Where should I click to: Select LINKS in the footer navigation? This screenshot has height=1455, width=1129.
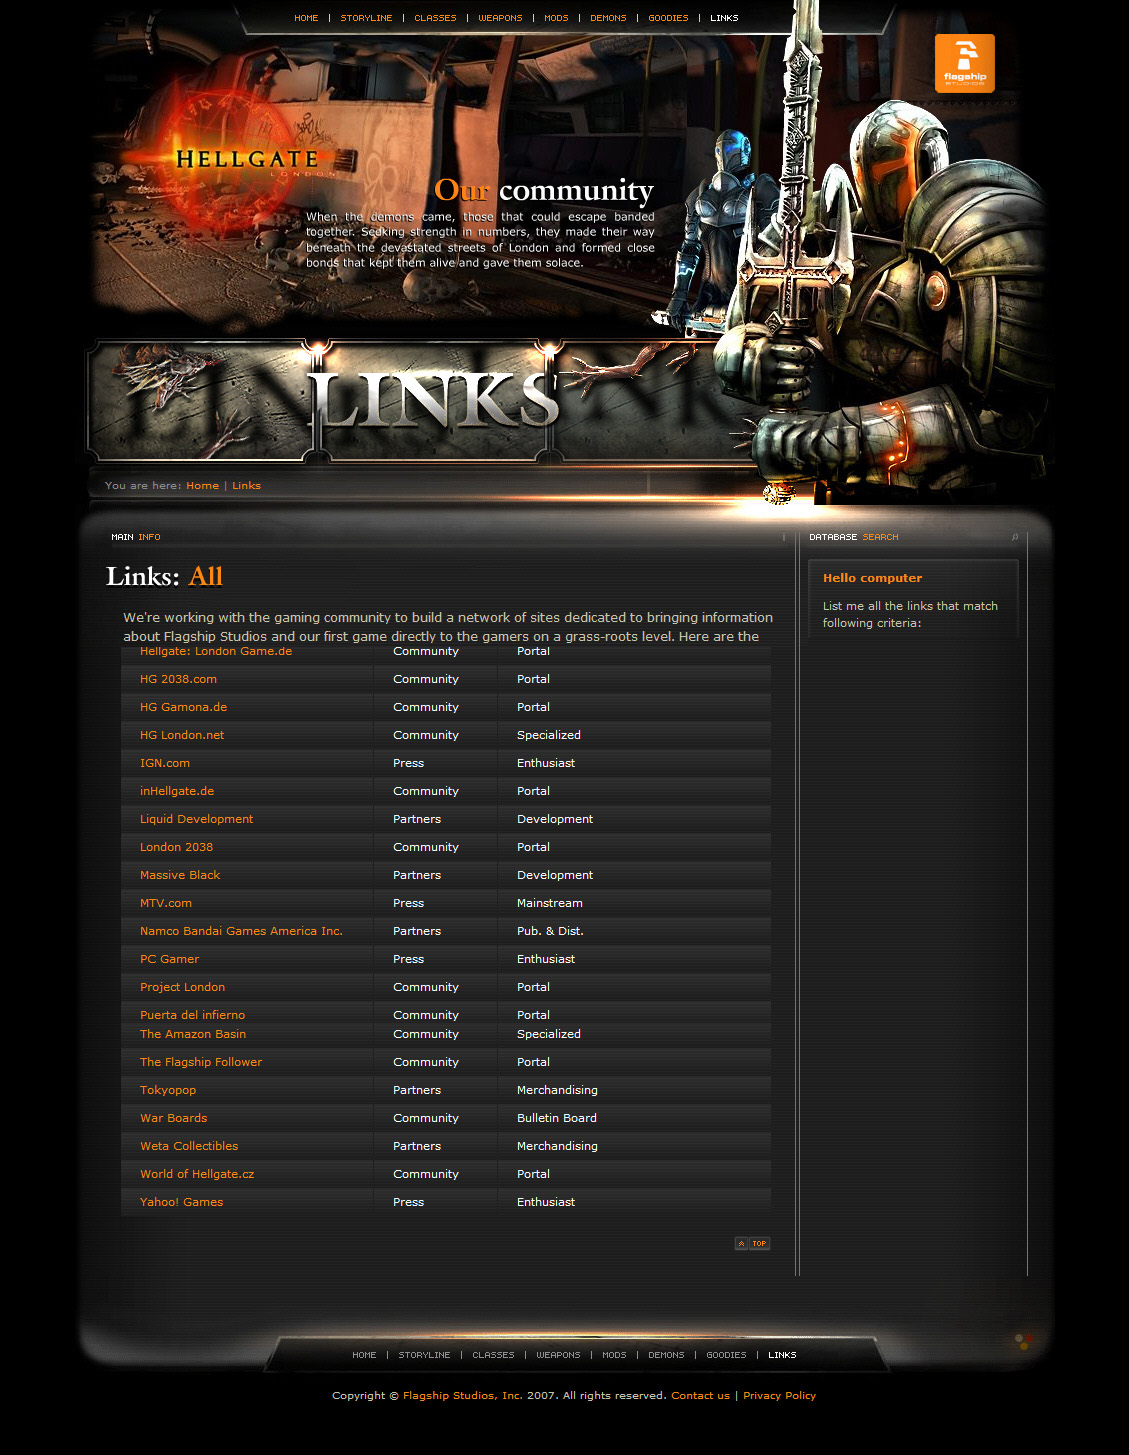[x=782, y=1355]
